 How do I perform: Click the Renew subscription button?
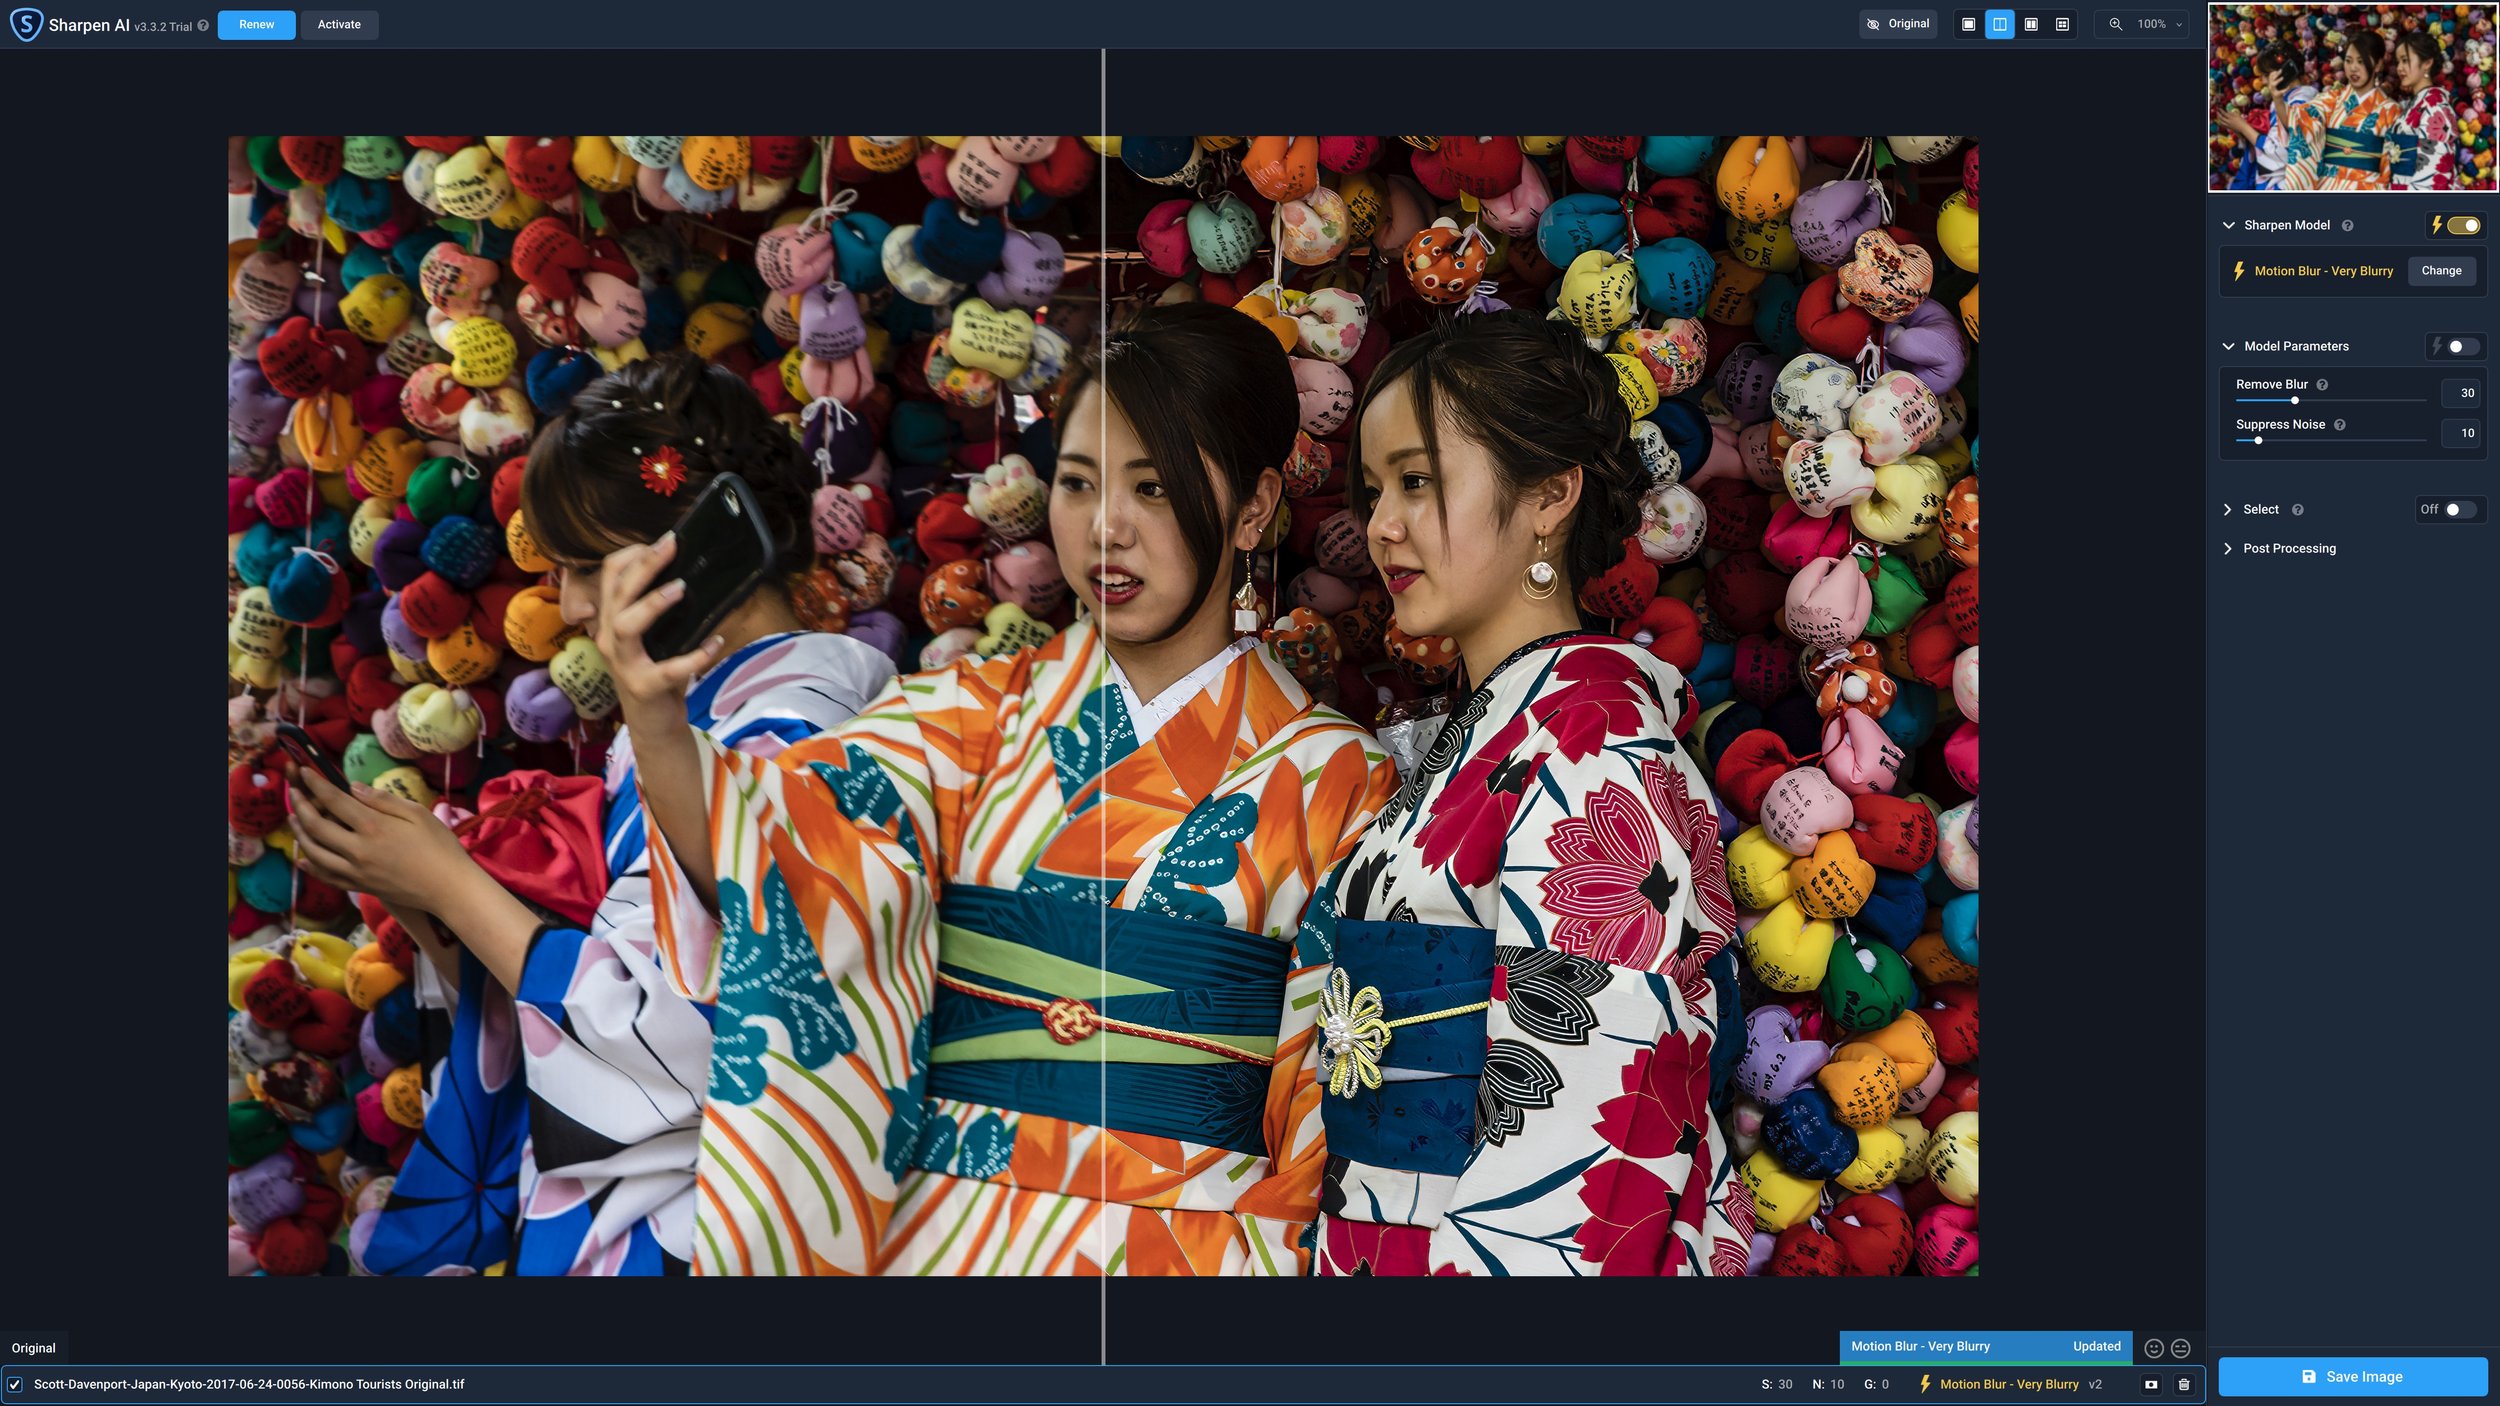[256, 24]
